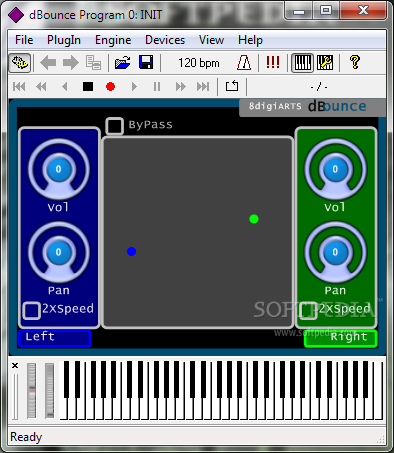
Task: Click the fast forward button
Action: (x=180, y=87)
